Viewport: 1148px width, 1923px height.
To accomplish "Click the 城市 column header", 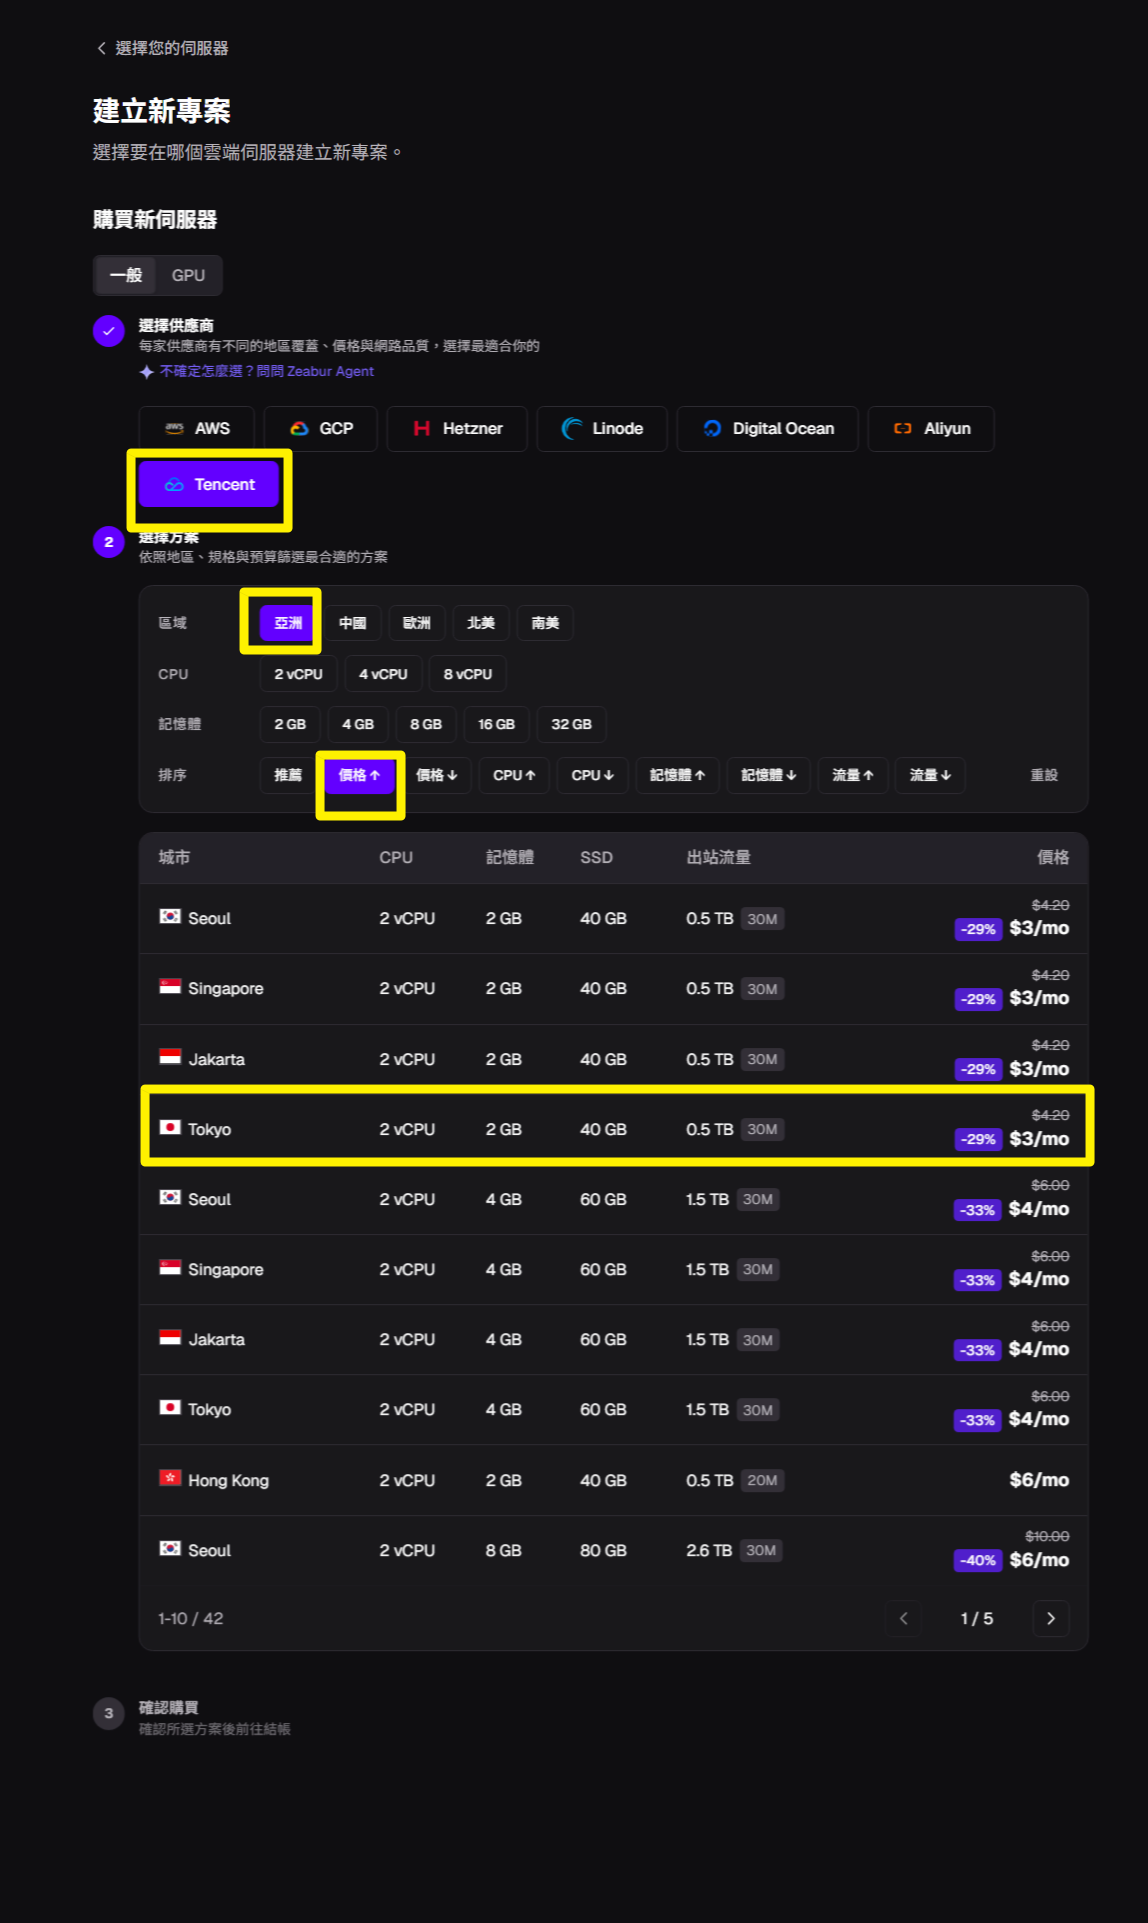I will 174,857.
